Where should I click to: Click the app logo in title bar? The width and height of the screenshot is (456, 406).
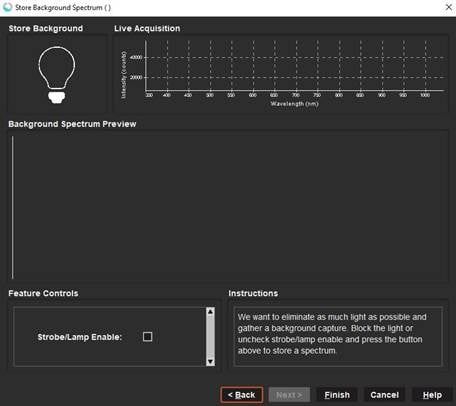click(x=7, y=7)
